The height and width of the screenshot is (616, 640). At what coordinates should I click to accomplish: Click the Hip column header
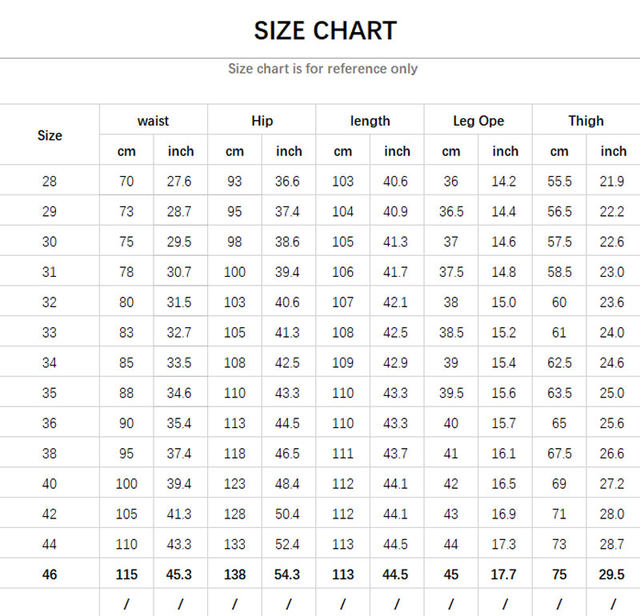click(262, 121)
